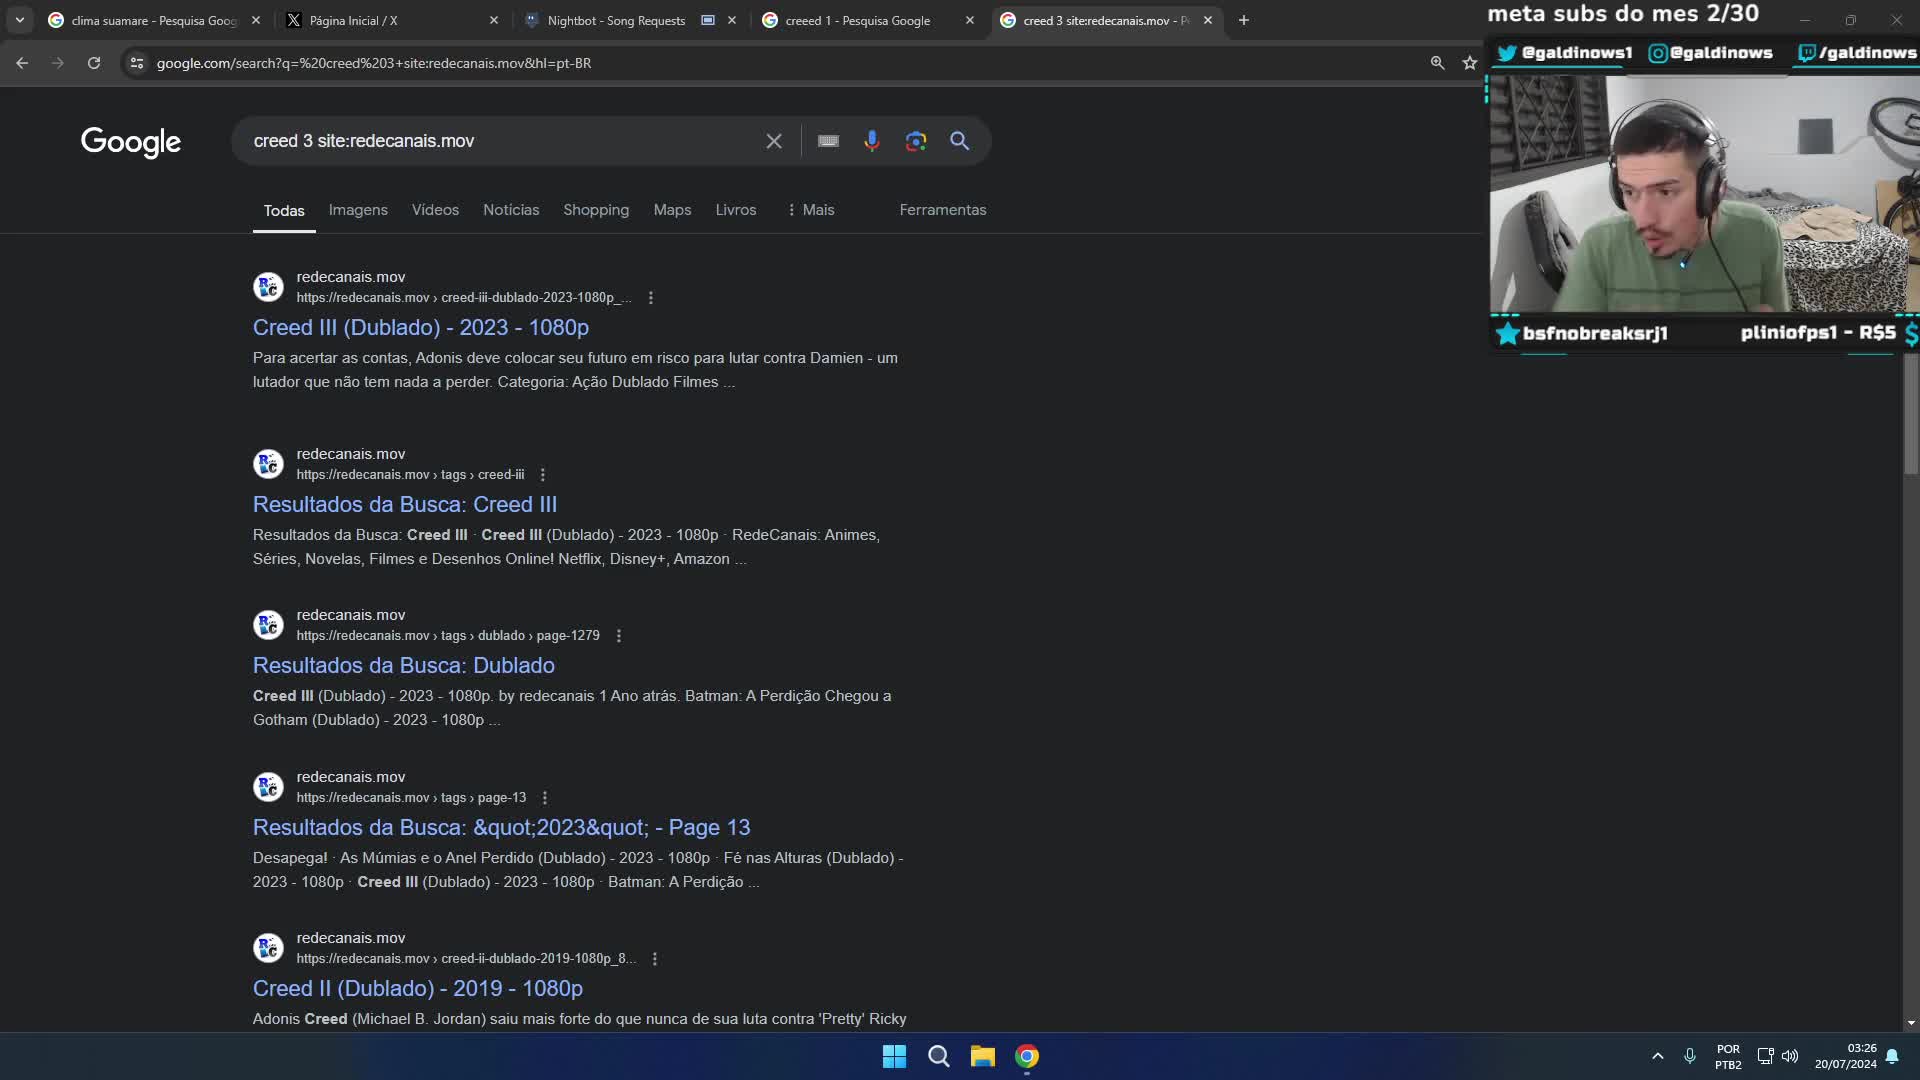1920x1080 pixels.
Task: Click scrollbar down arrow
Action: coord(1911,1023)
